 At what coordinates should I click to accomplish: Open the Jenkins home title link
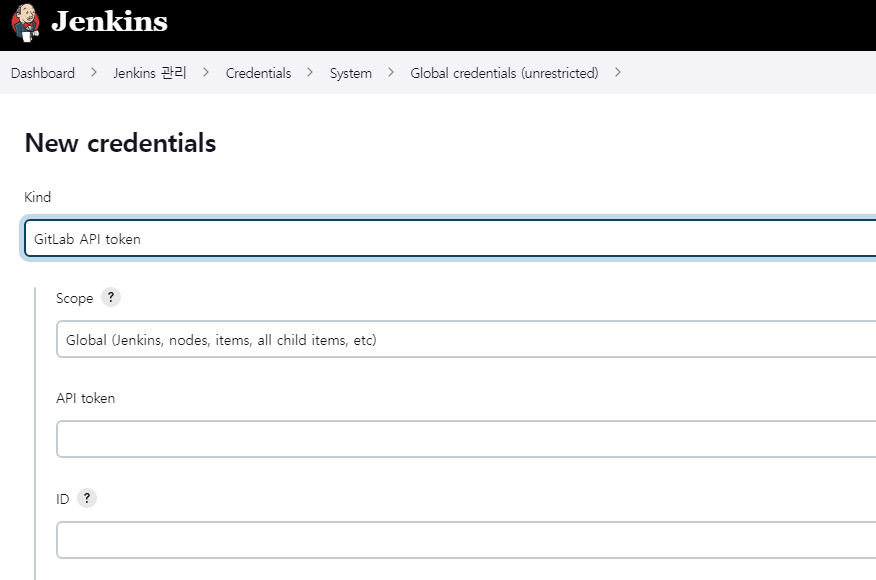pyautogui.click(x=110, y=22)
